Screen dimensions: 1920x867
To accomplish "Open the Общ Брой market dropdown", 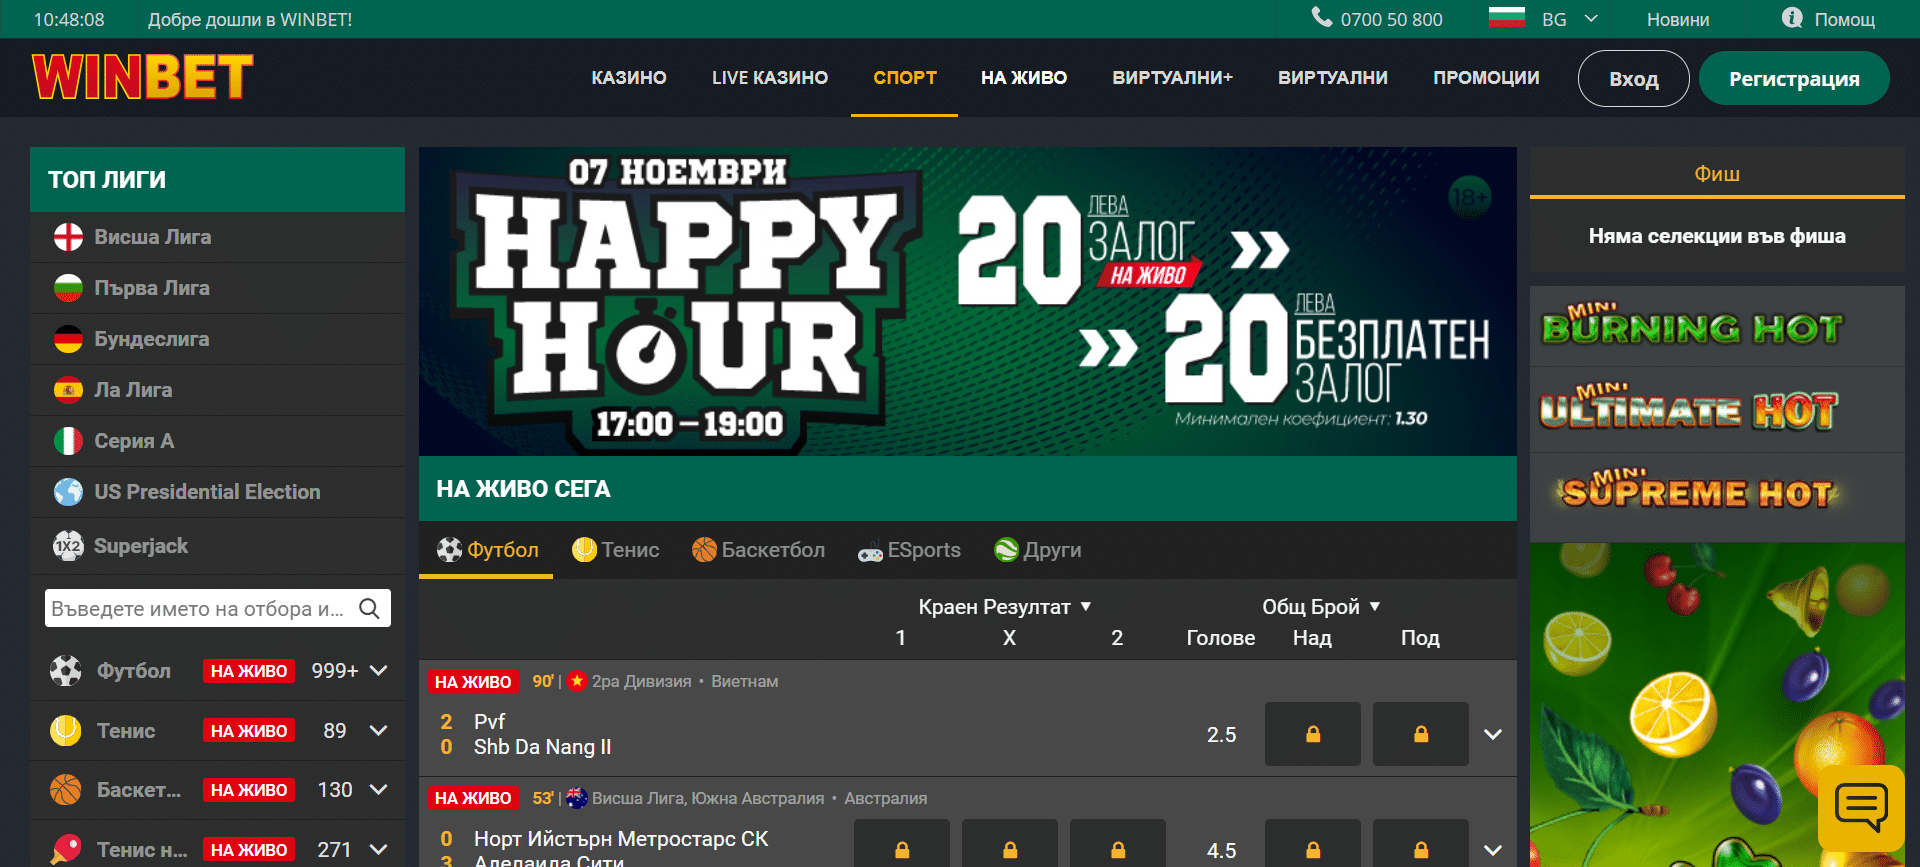I will coord(1320,607).
